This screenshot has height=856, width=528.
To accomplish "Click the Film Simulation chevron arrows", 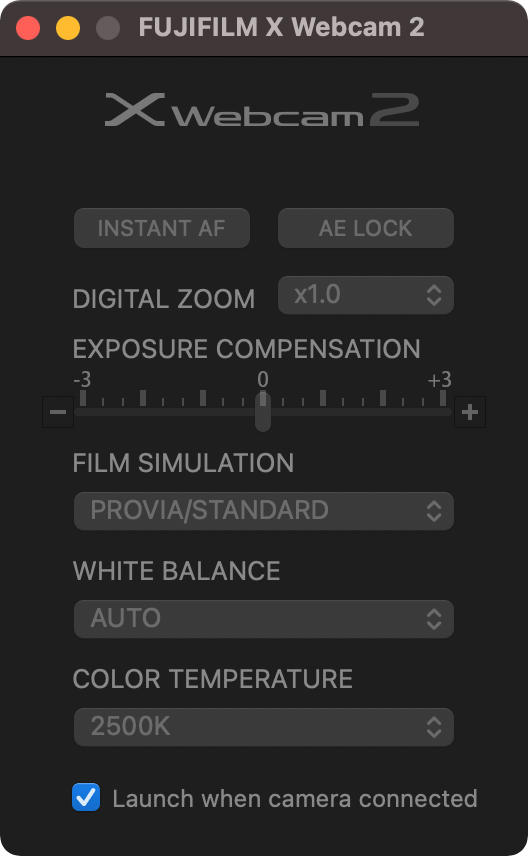I will 434,511.
